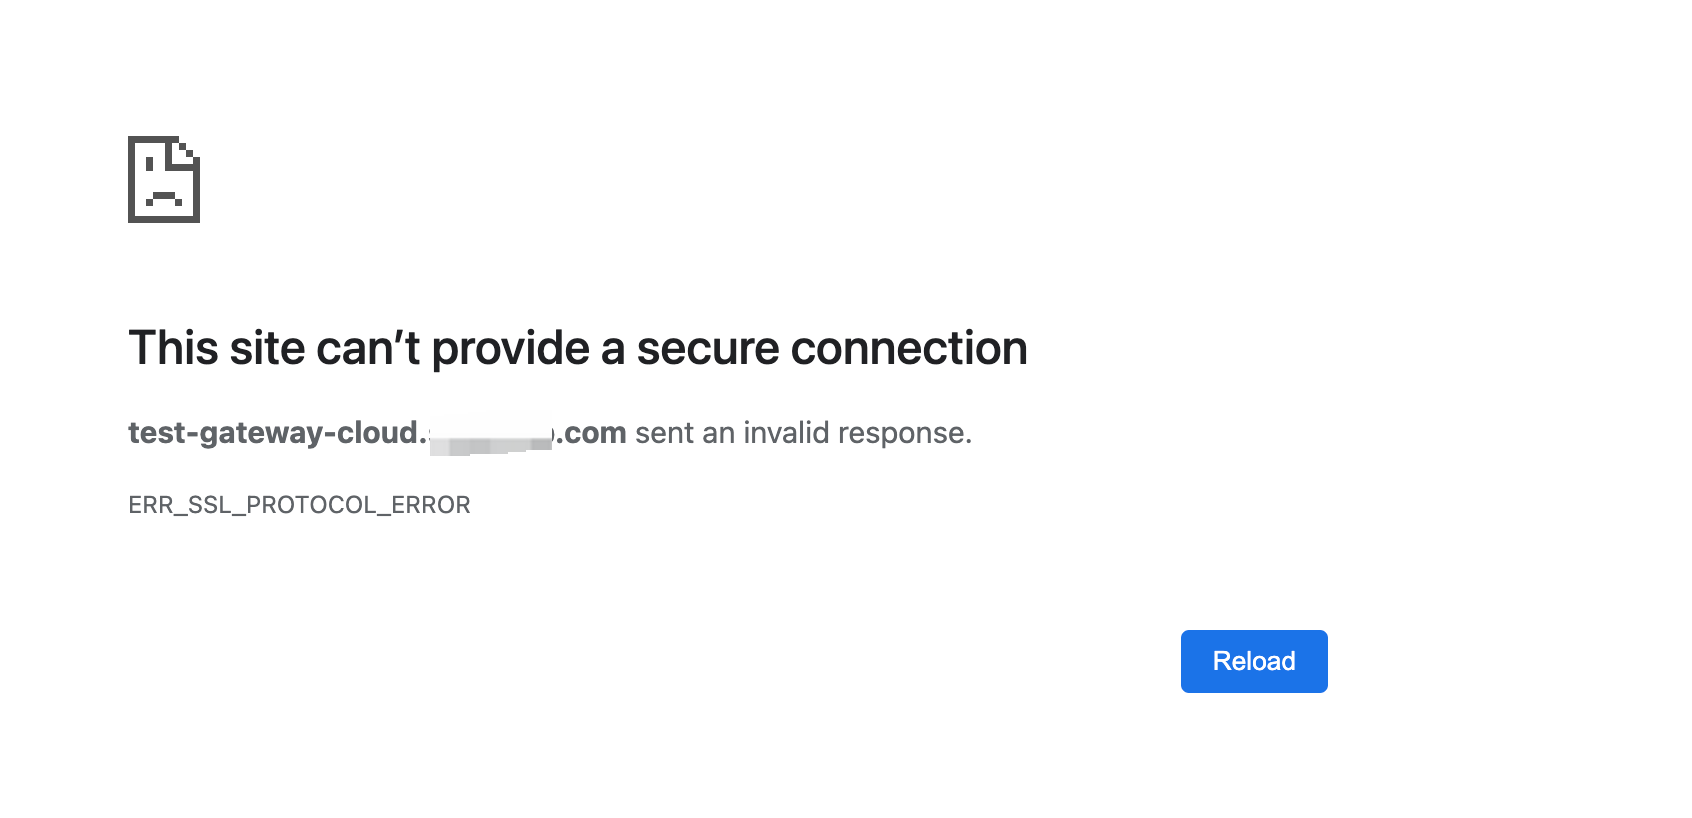Click the mouth of the sad face icon
The height and width of the screenshot is (818, 1692).
coord(162,195)
